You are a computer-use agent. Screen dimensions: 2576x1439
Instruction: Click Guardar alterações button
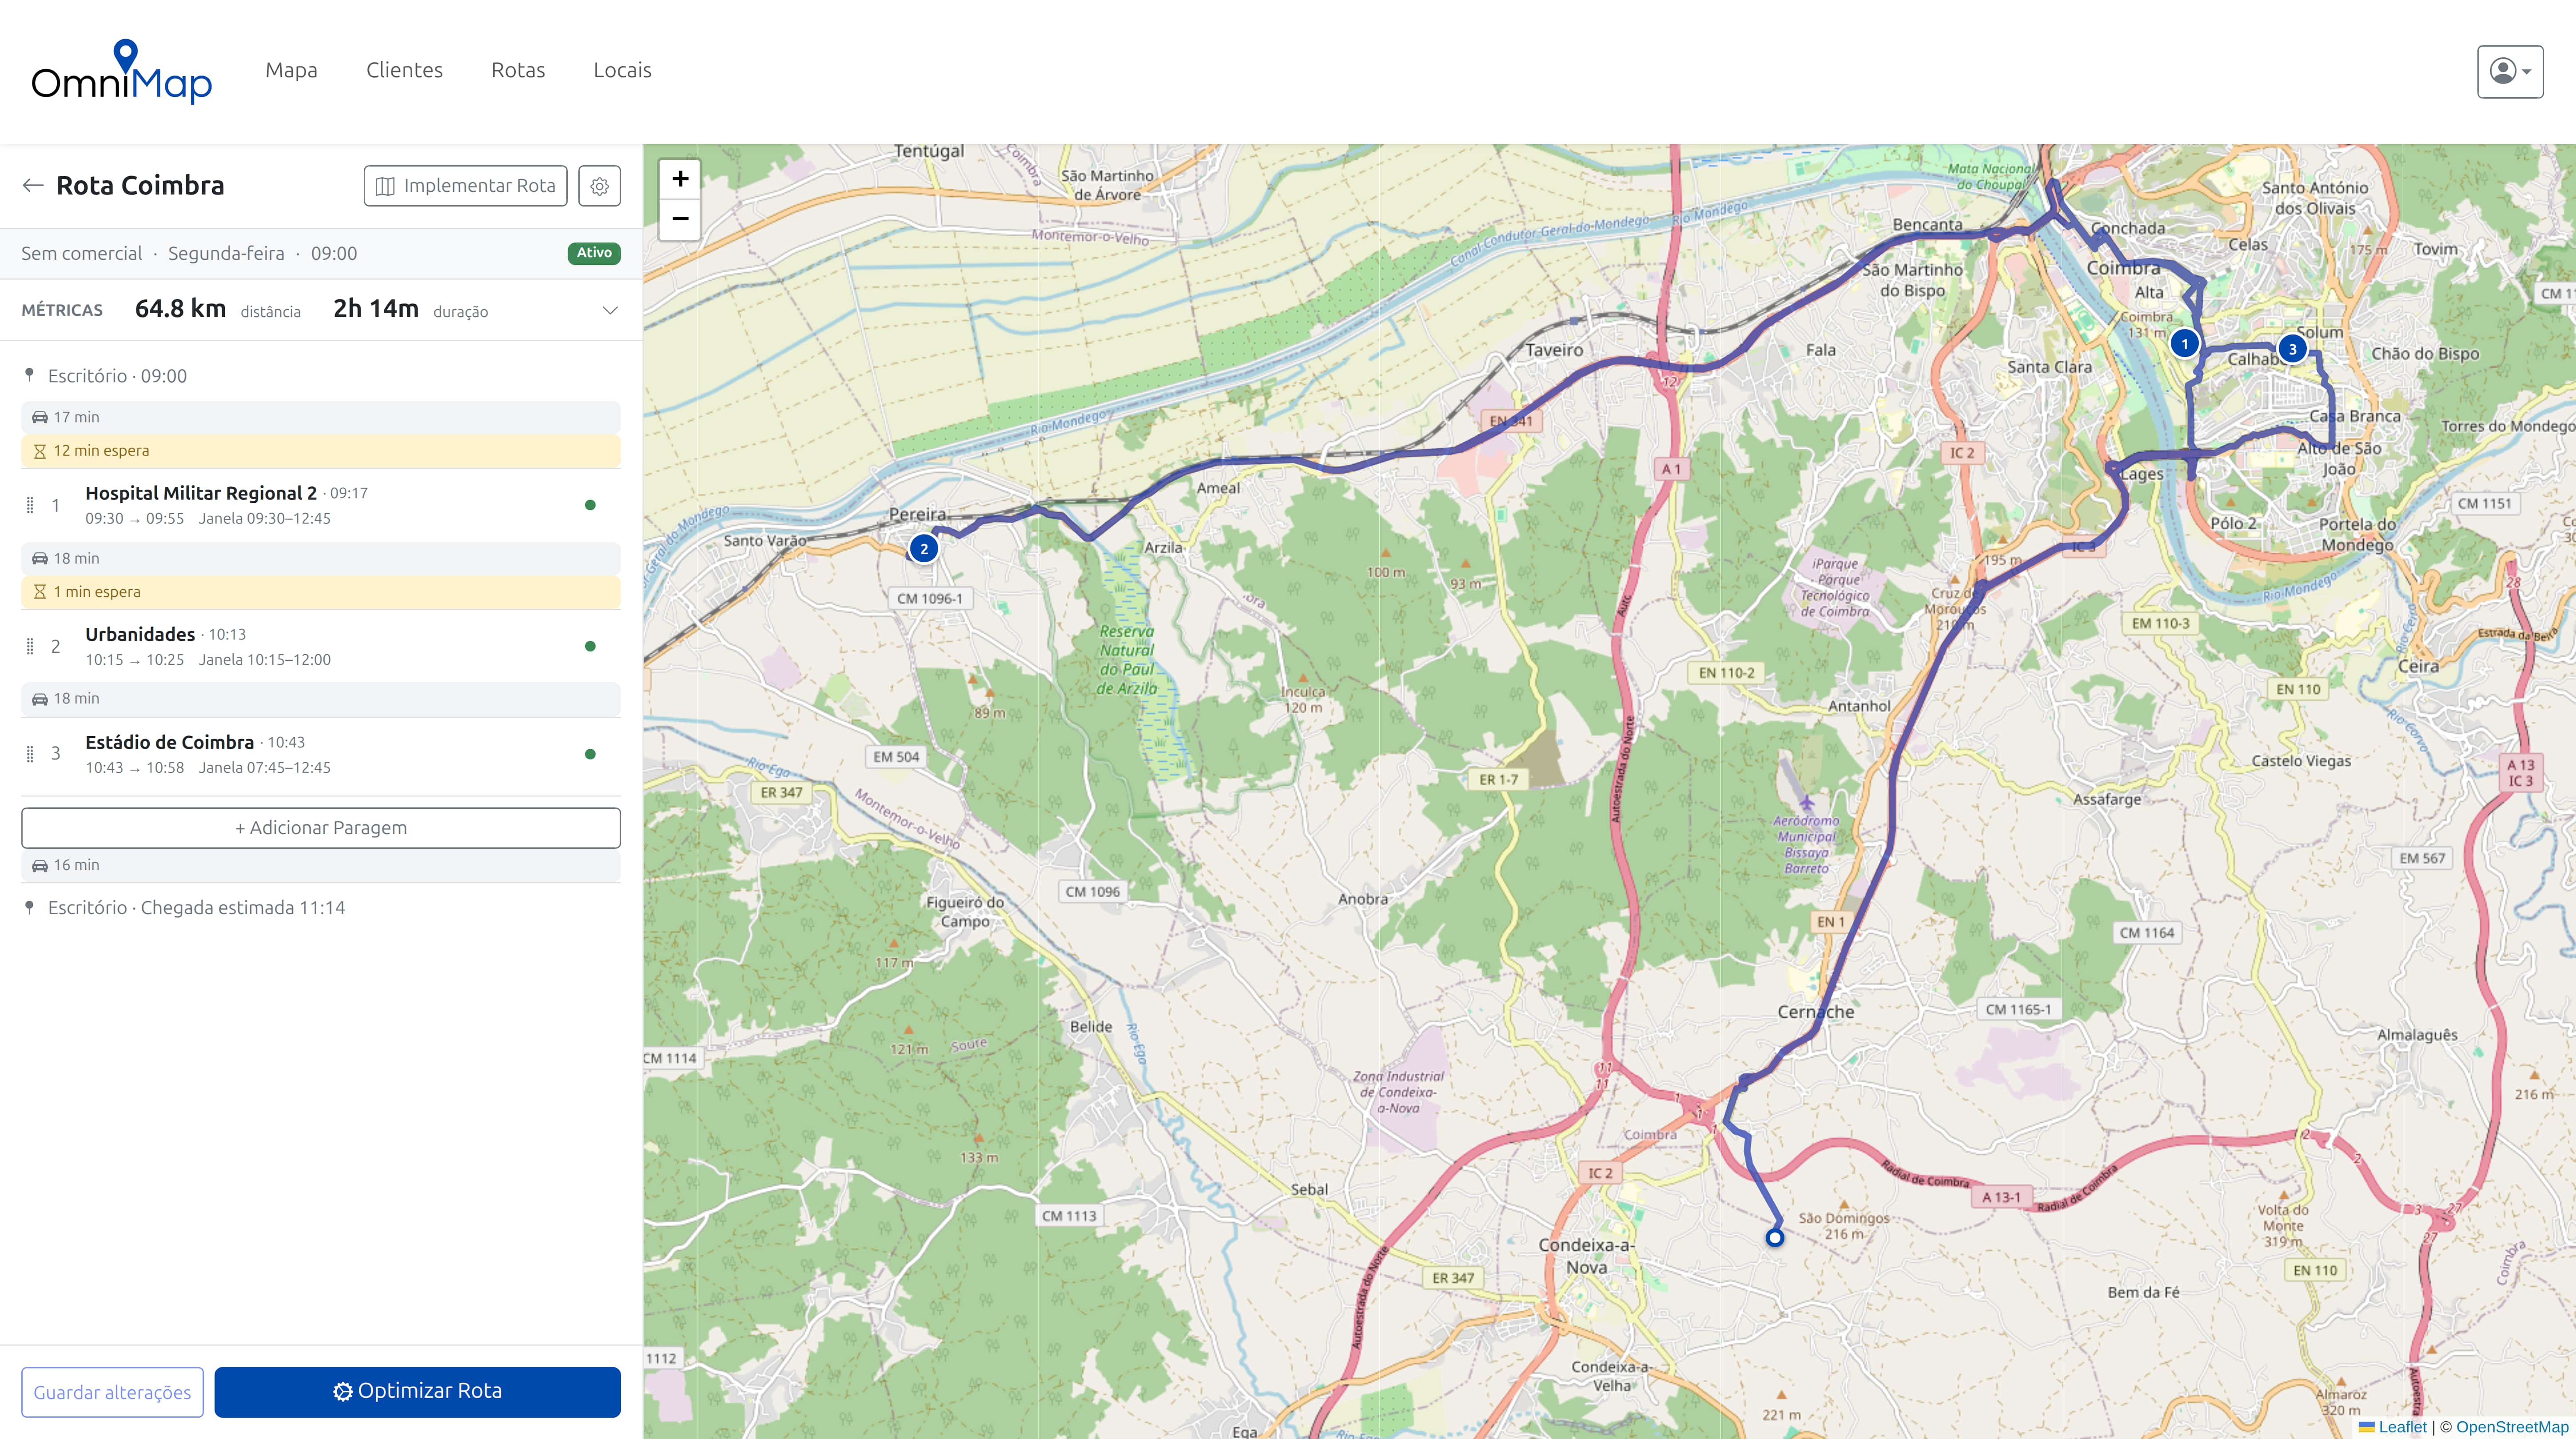tap(112, 1392)
